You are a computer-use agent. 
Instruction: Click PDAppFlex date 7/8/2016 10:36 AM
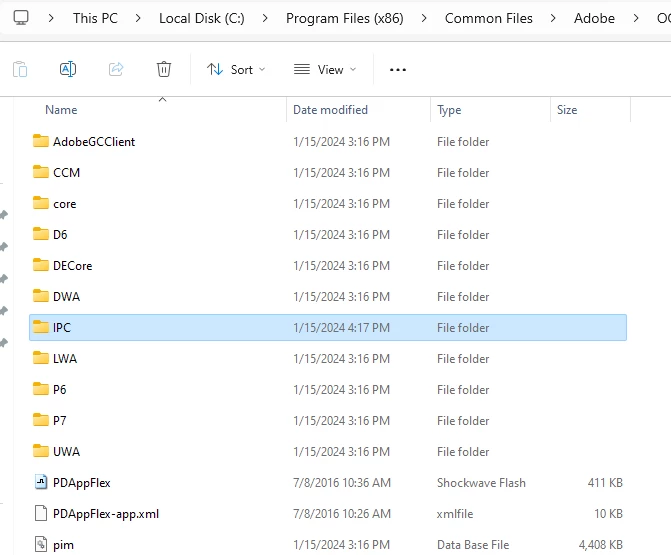(341, 483)
